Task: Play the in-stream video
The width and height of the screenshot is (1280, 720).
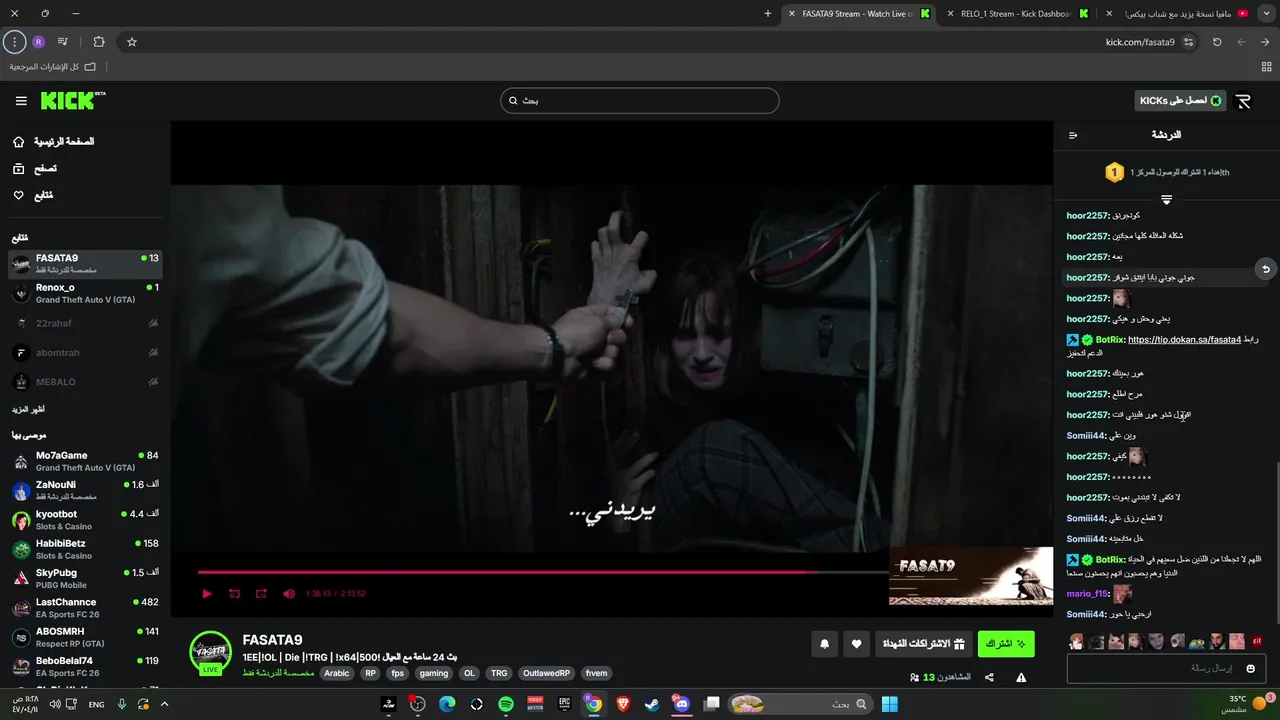Action: point(207,594)
